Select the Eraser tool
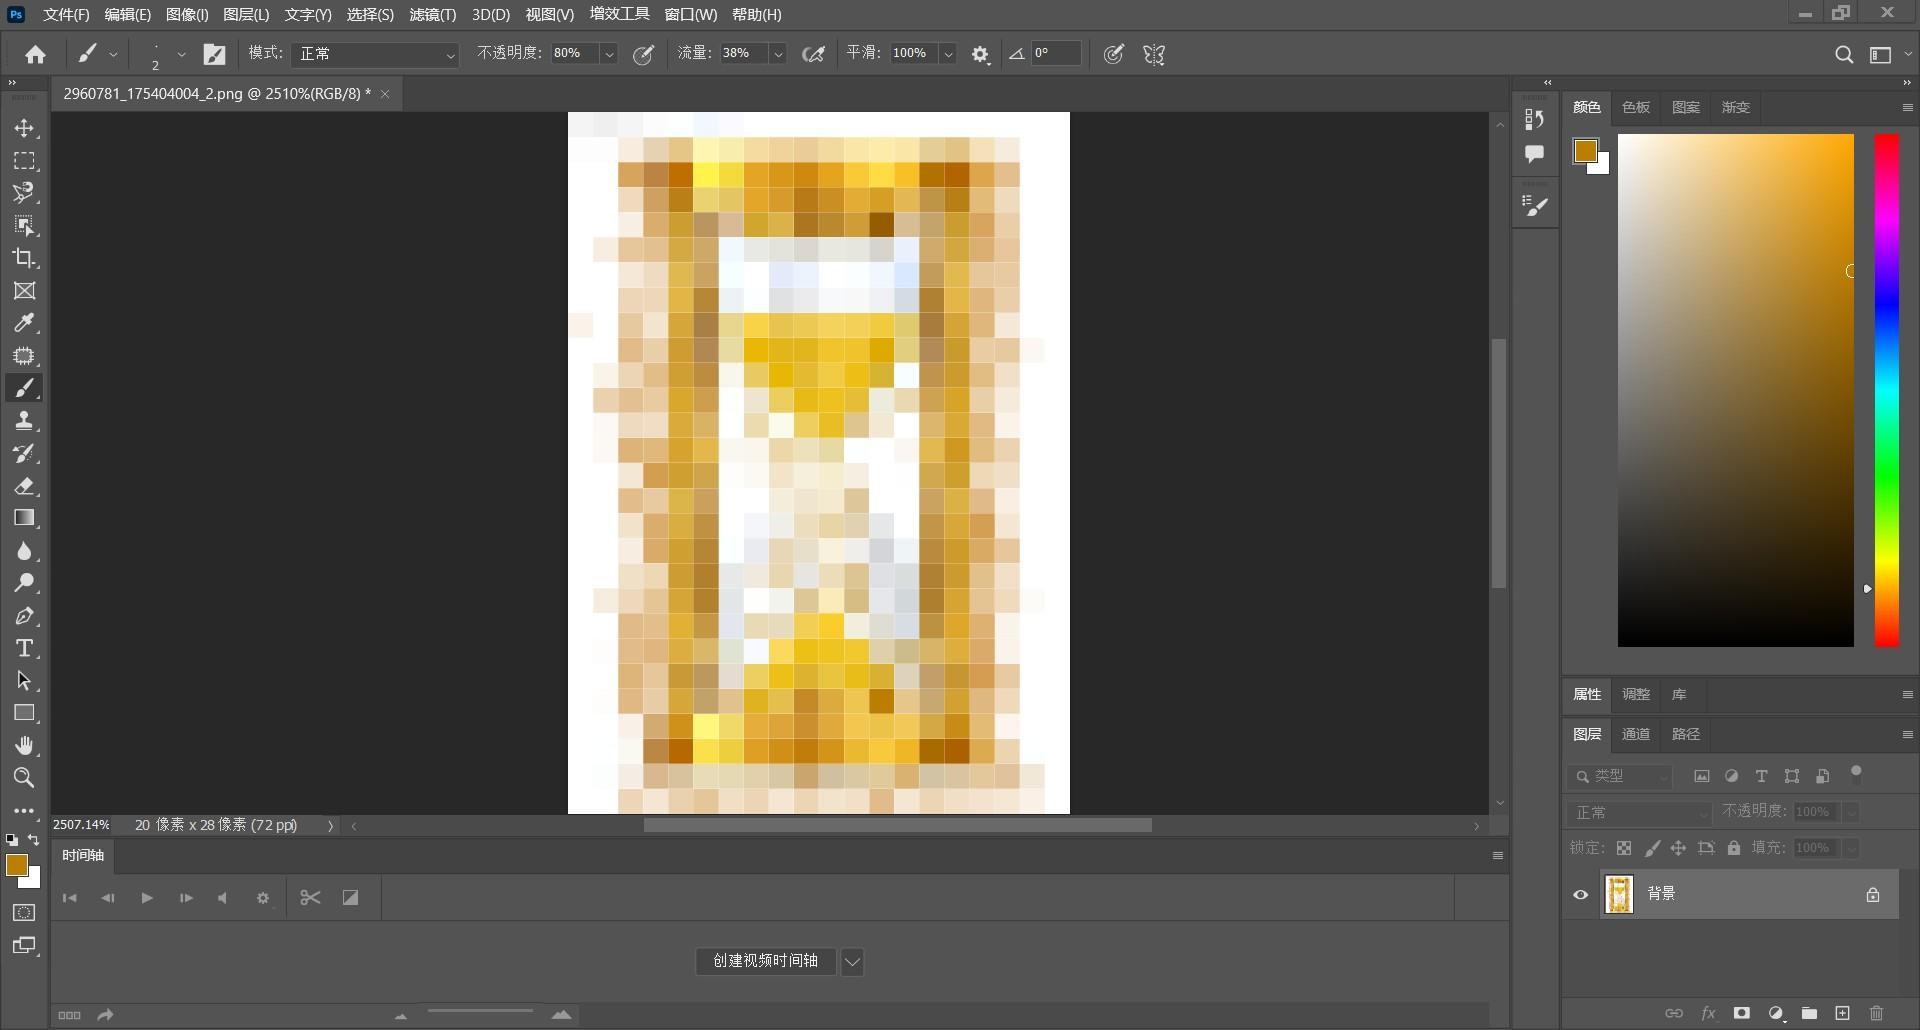Image resolution: width=1920 pixels, height=1030 pixels. pos(25,486)
